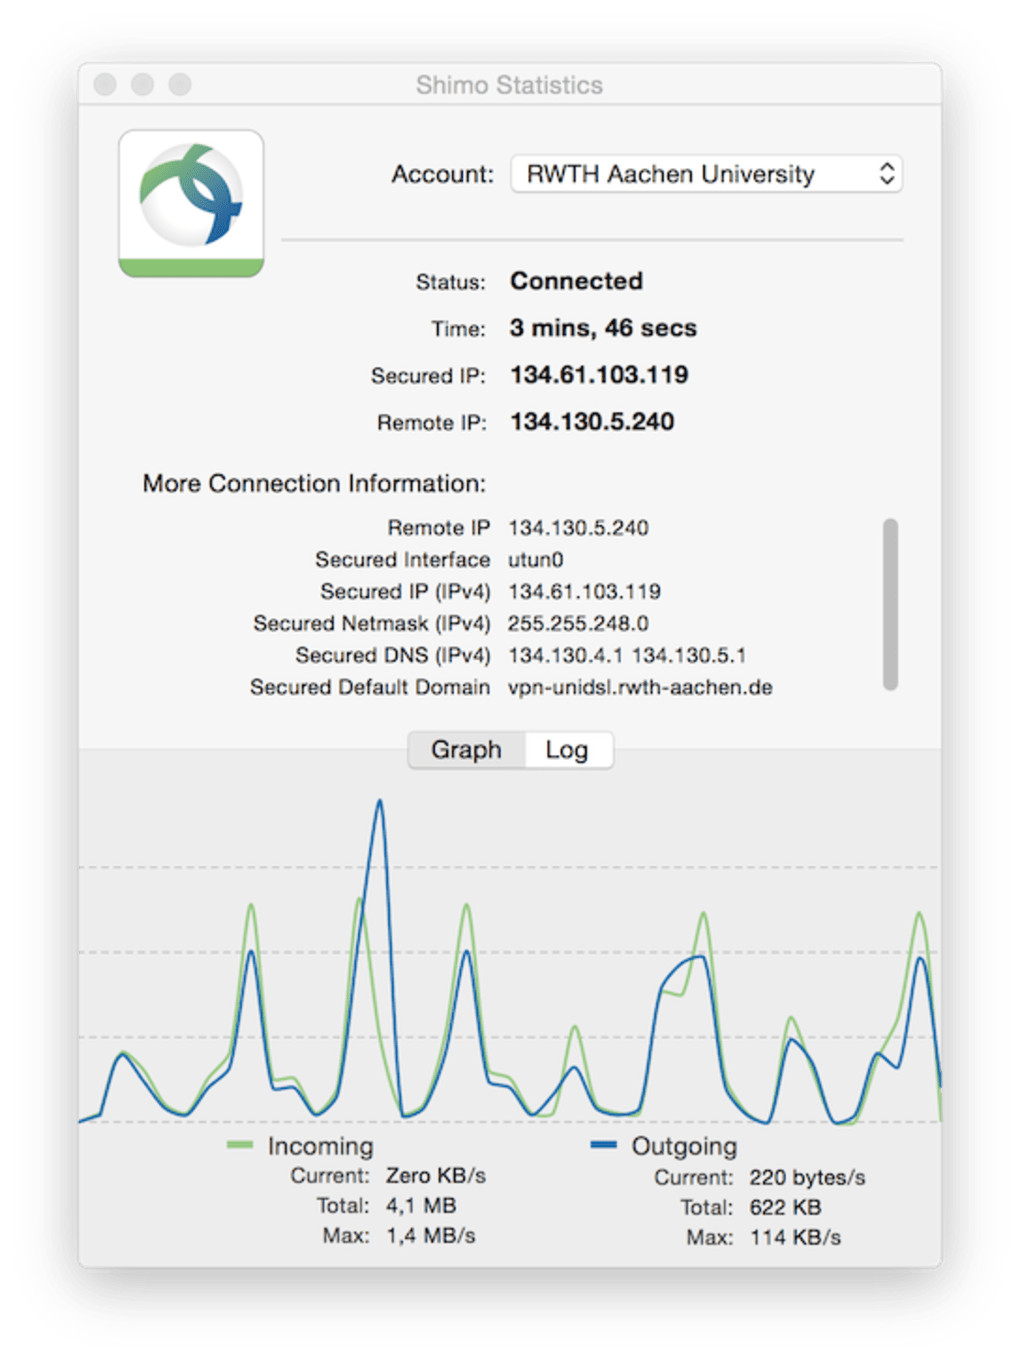Click the connection information scrollbar
Screen dimensions: 1020x1361
890,604
